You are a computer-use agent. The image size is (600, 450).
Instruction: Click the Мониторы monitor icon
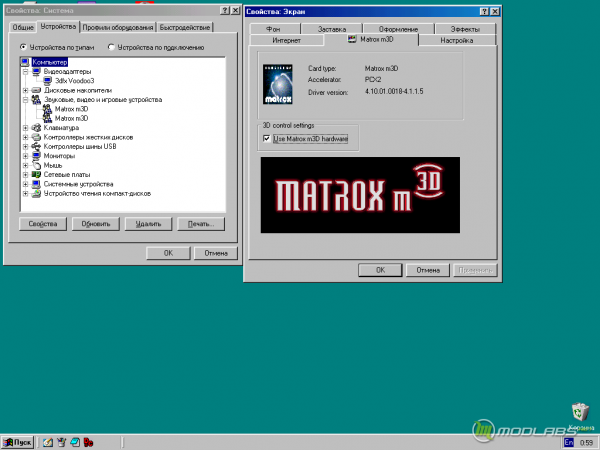(36, 156)
